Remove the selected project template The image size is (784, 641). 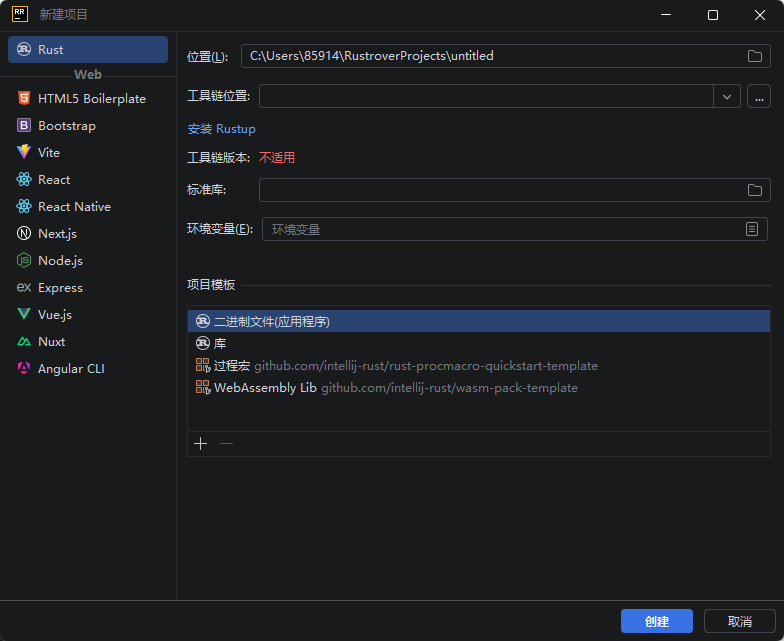click(x=226, y=444)
